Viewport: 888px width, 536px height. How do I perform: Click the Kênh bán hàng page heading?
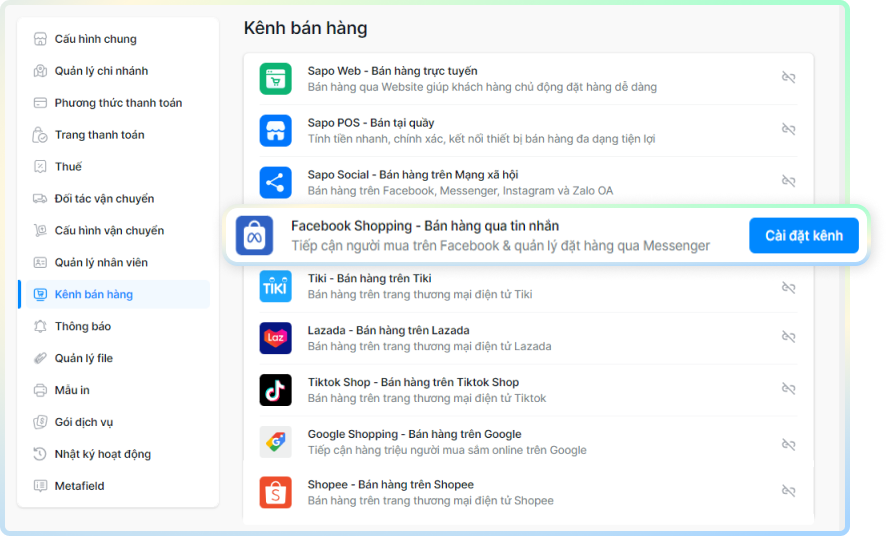tap(305, 28)
